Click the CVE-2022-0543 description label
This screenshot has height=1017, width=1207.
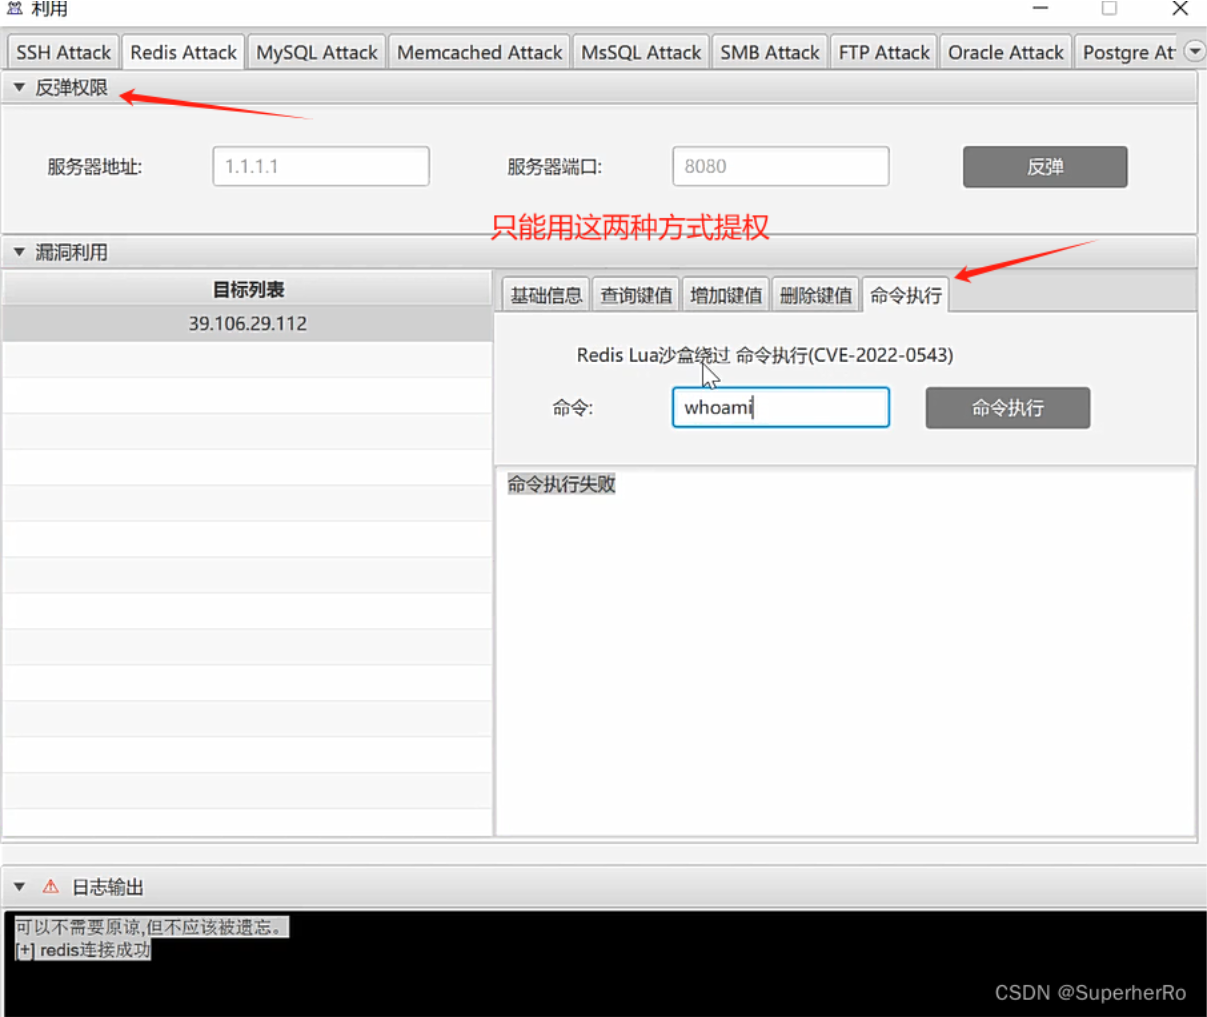tap(765, 355)
